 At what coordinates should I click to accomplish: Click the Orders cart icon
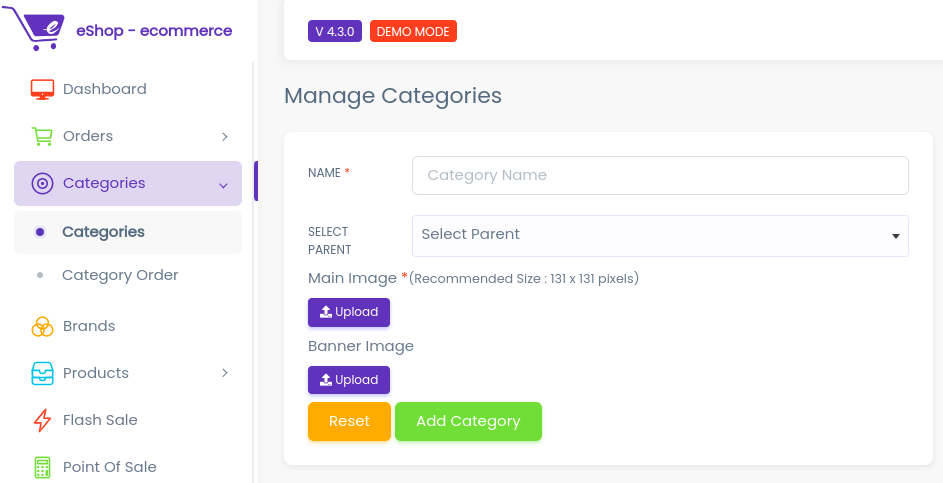[42, 136]
